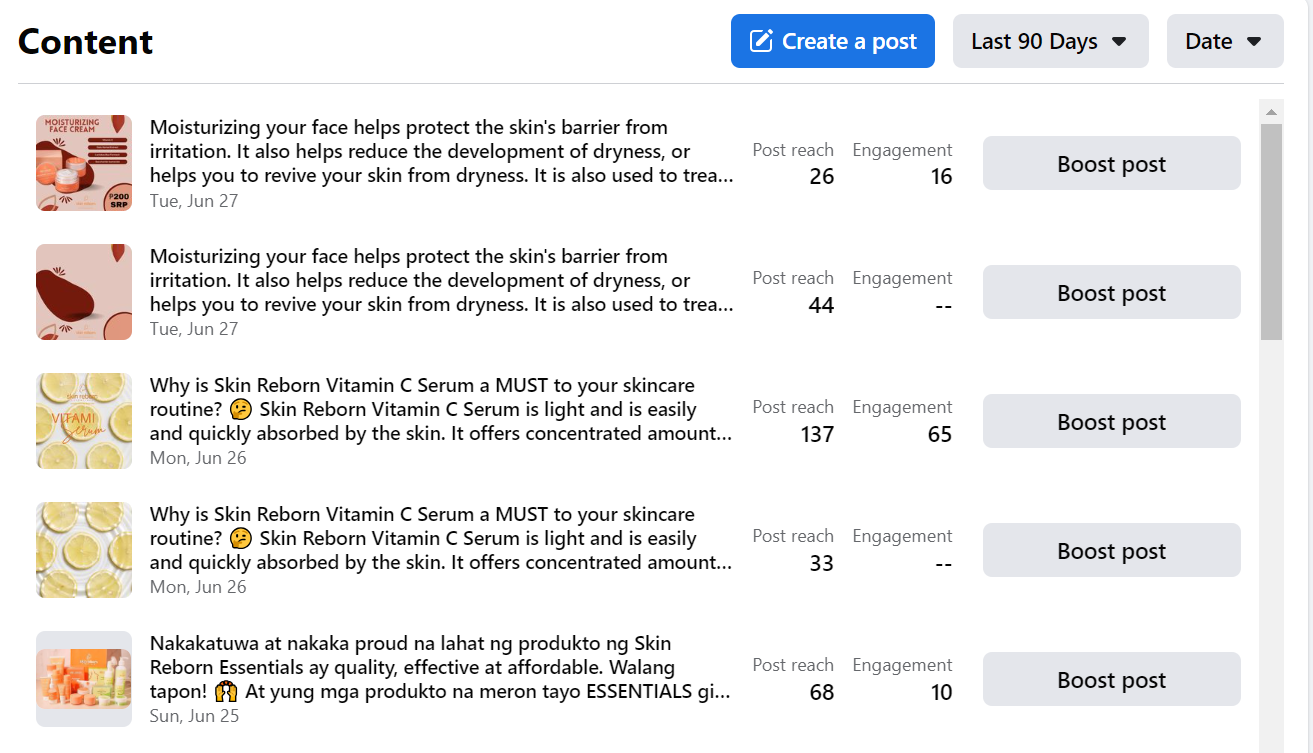Open the Moisturizing Face Cream post thumbnail
The height and width of the screenshot is (753, 1313).
(x=84, y=163)
